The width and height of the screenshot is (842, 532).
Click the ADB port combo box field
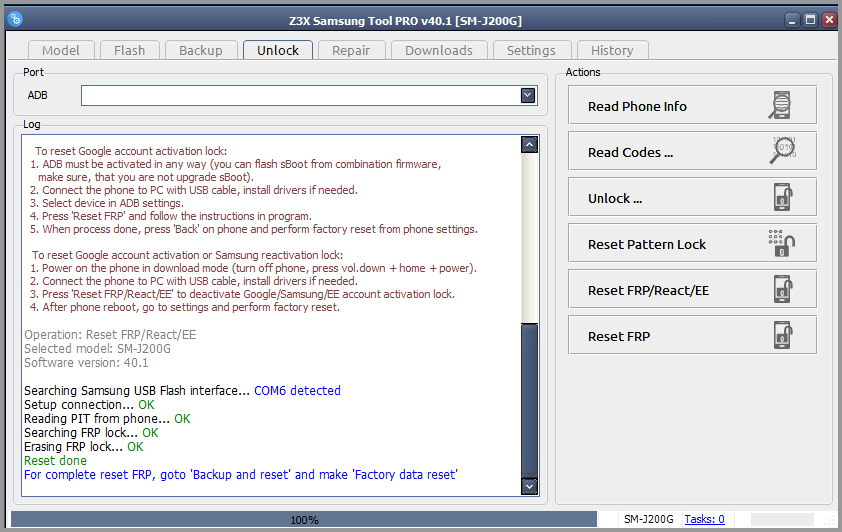(309, 96)
